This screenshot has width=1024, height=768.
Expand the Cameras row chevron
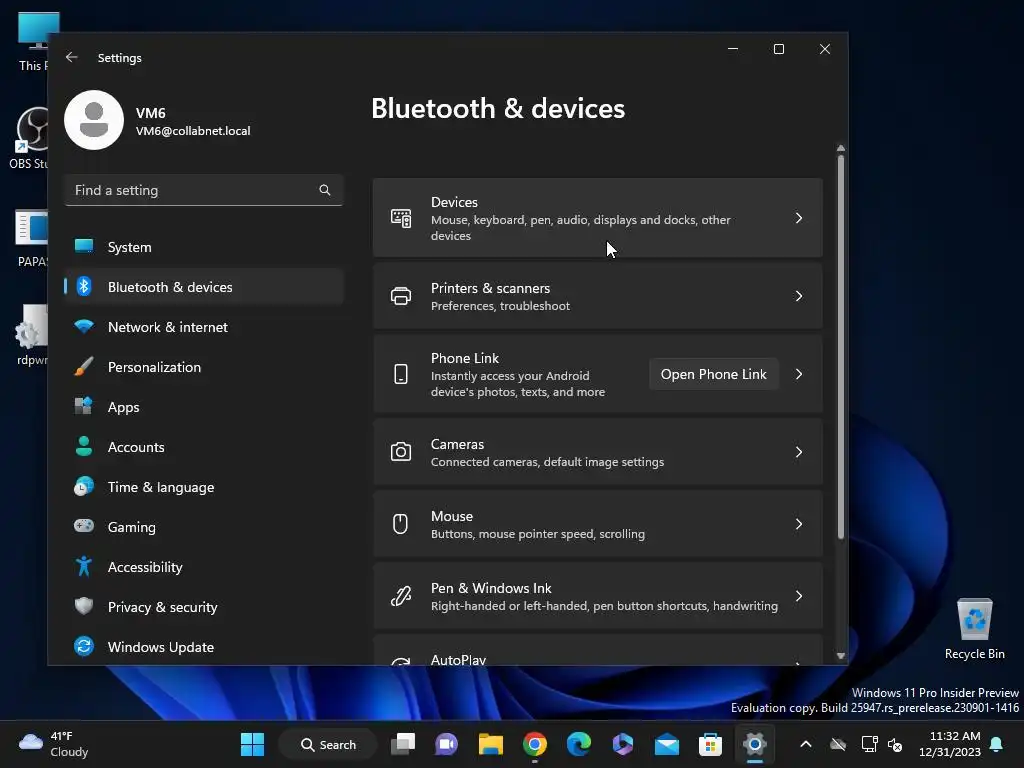point(799,452)
